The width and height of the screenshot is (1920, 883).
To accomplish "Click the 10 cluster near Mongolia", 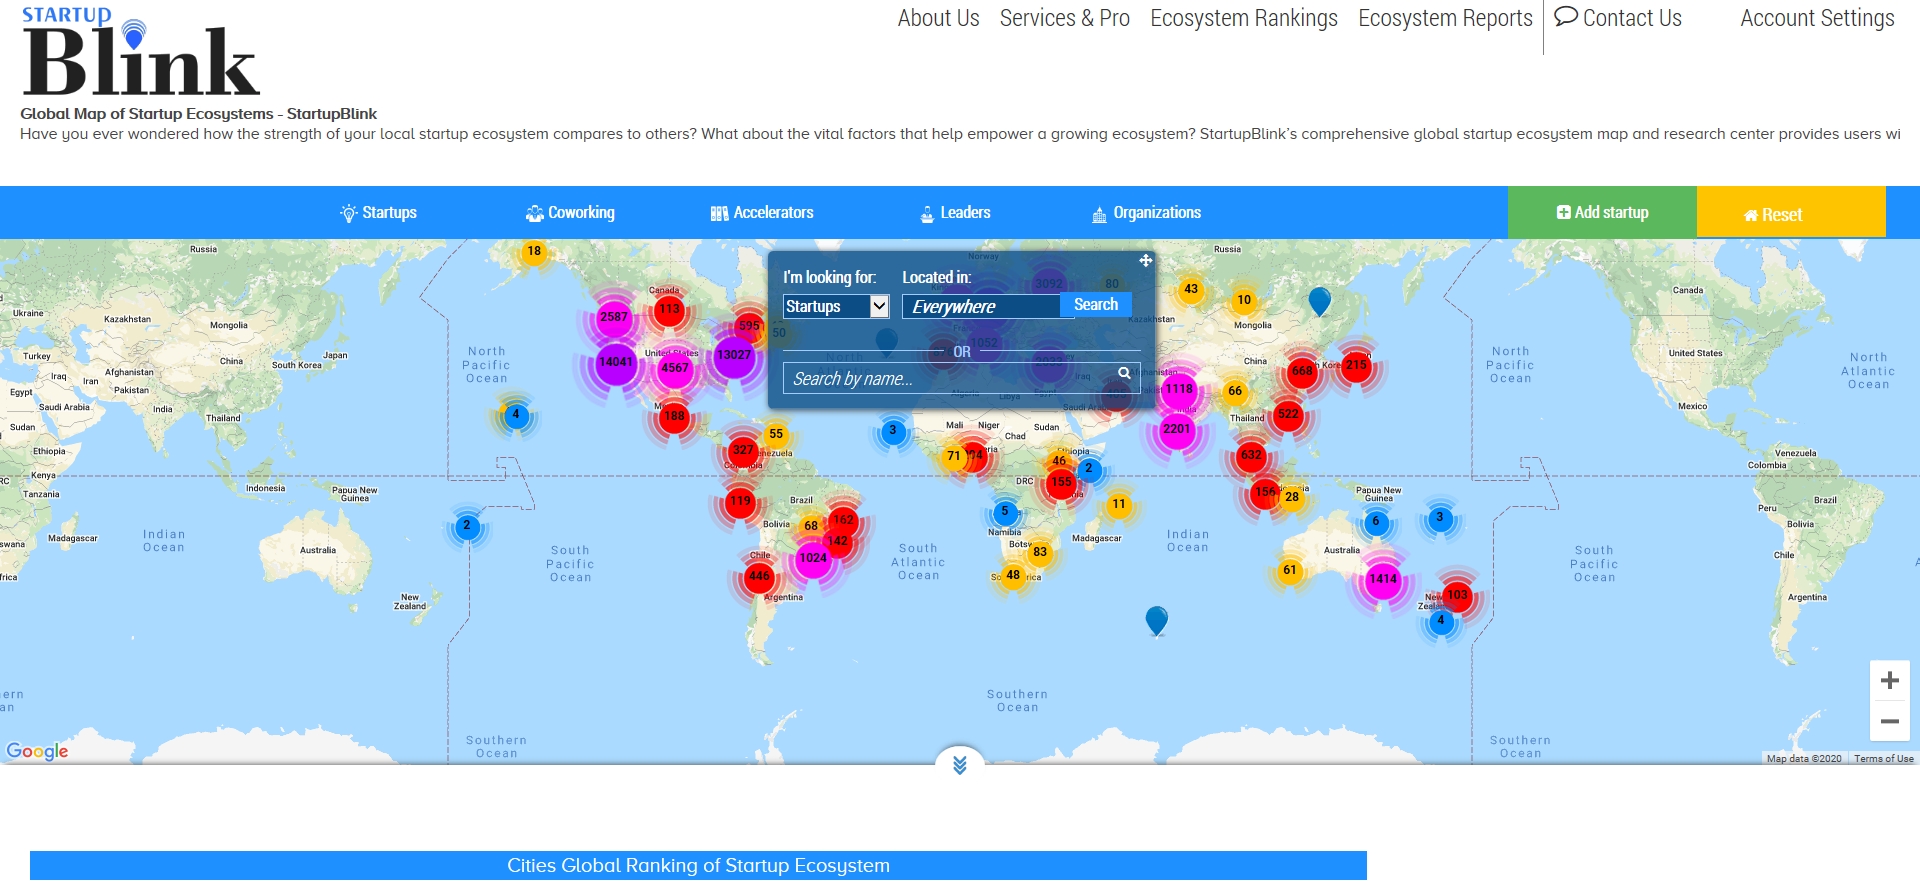I will pyautogui.click(x=1244, y=300).
